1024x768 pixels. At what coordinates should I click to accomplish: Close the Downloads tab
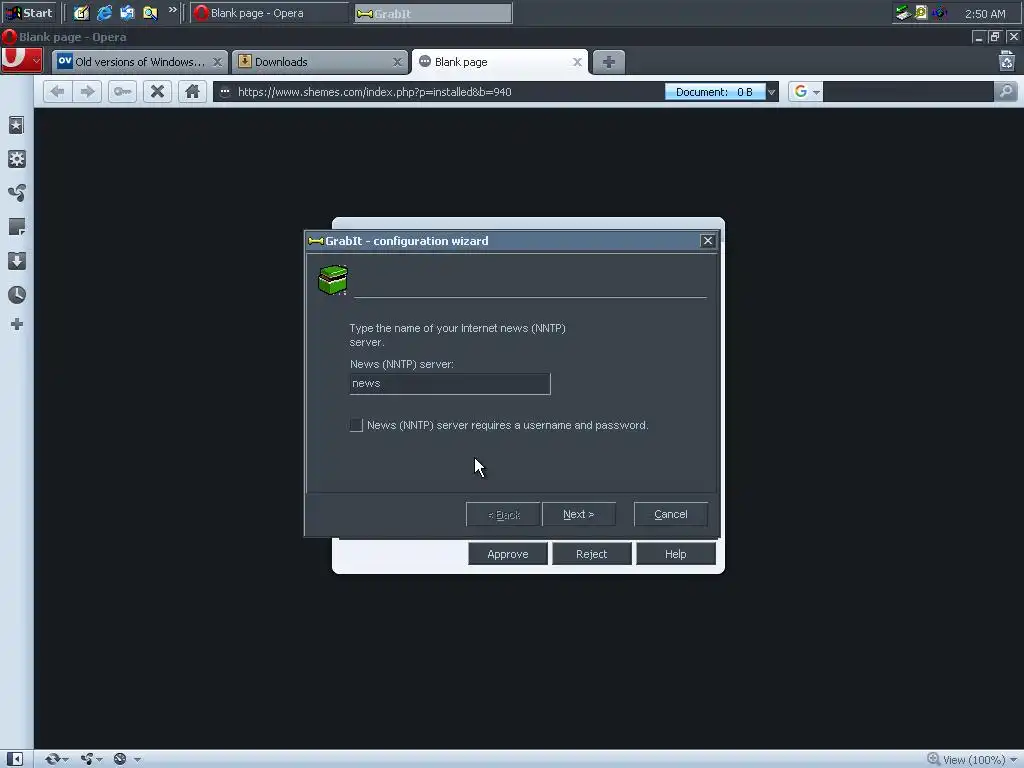(x=397, y=62)
